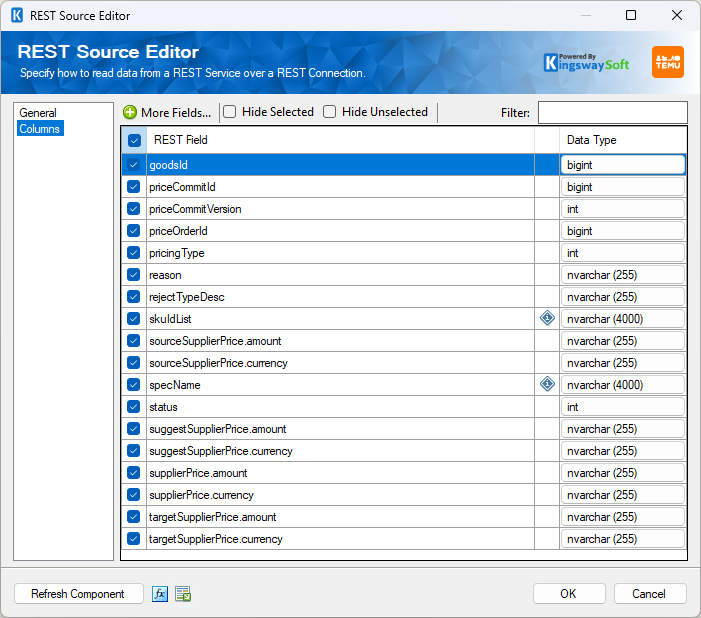Select the skuIdList field name
The image size is (701, 618).
pos(170,318)
